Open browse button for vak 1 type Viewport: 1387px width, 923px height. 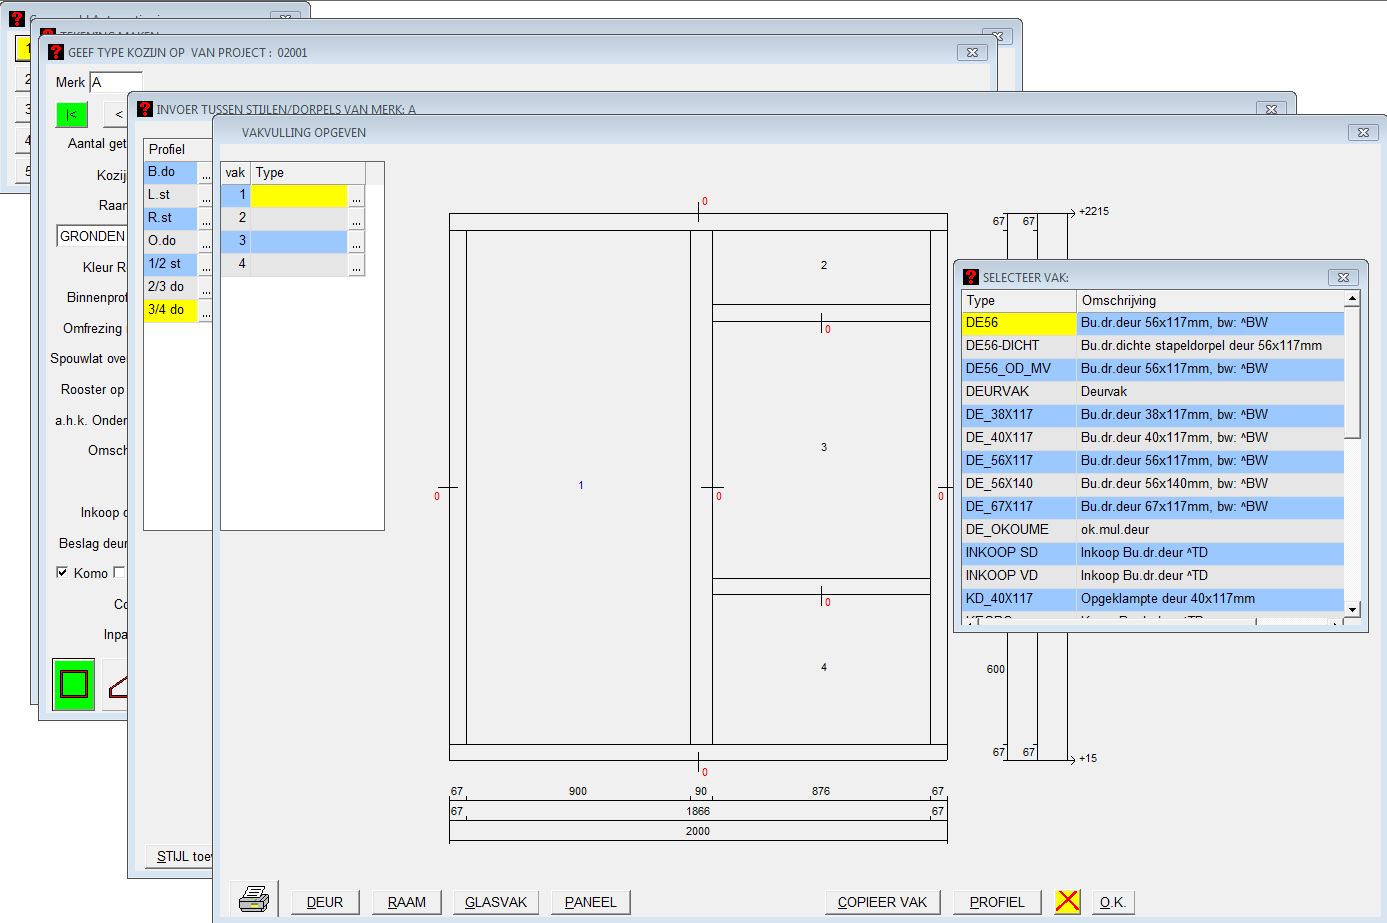[x=356, y=196]
